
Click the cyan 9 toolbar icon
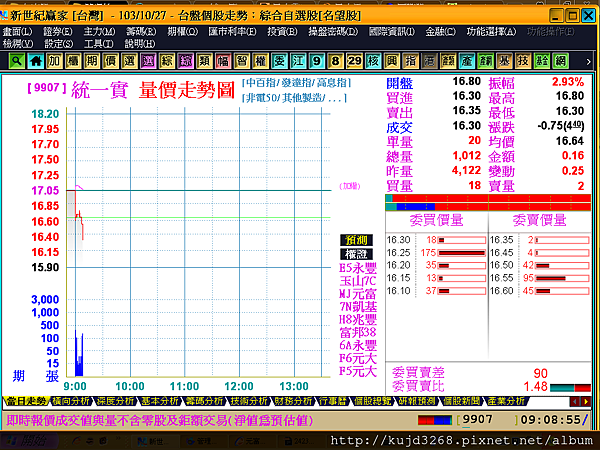[317, 61]
